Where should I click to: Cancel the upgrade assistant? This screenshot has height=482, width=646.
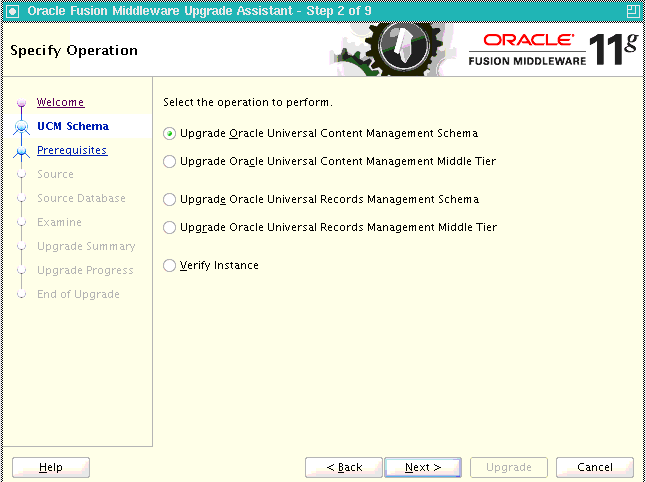point(595,468)
